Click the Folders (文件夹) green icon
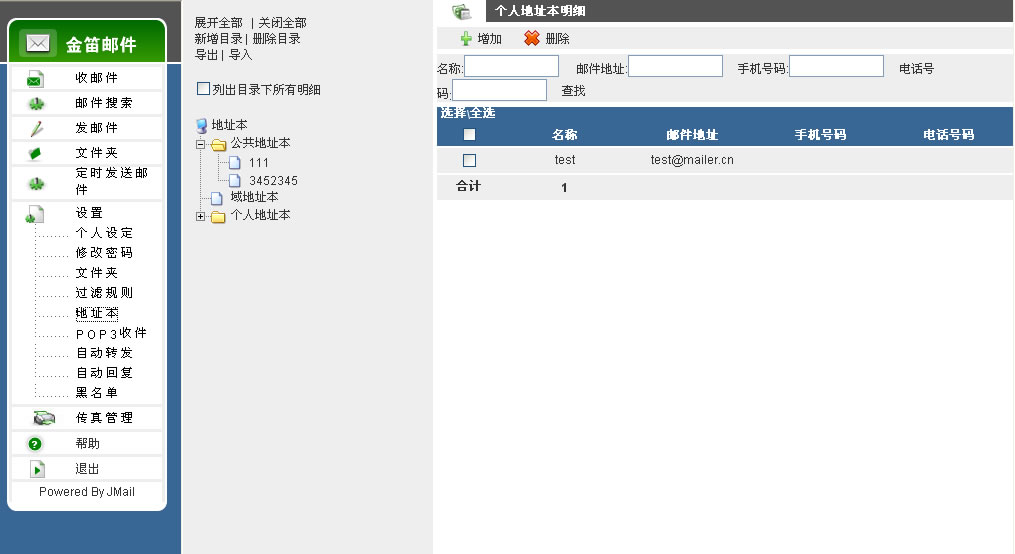This screenshot has height=554, width=1015. (x=35, y=153)
